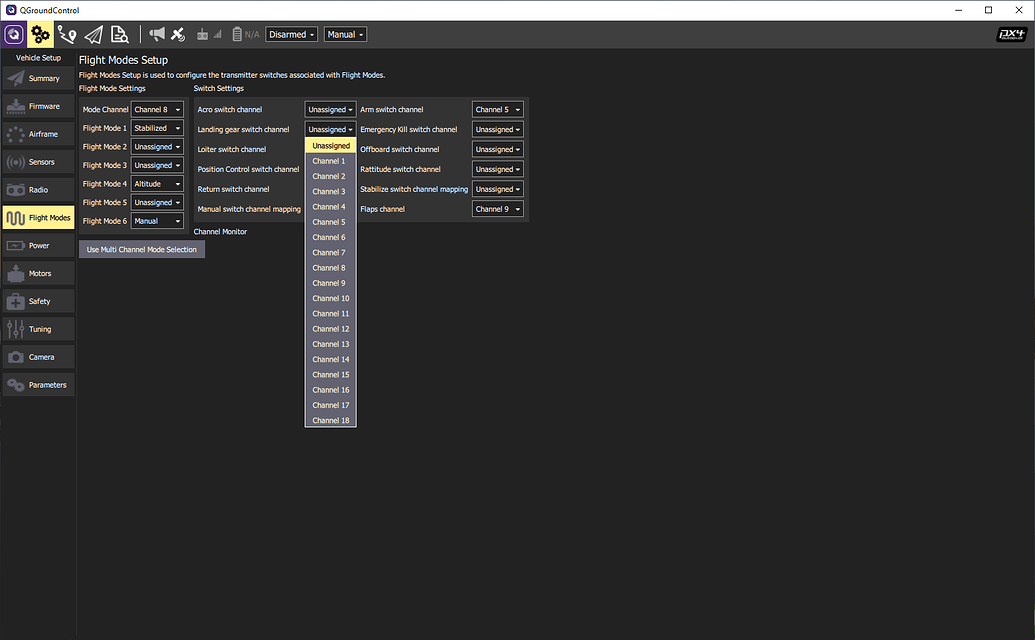Choose Channel 12 in the dropdown list
The image size is (1035, 640).
pyautogui.click(x=331, y=329)
